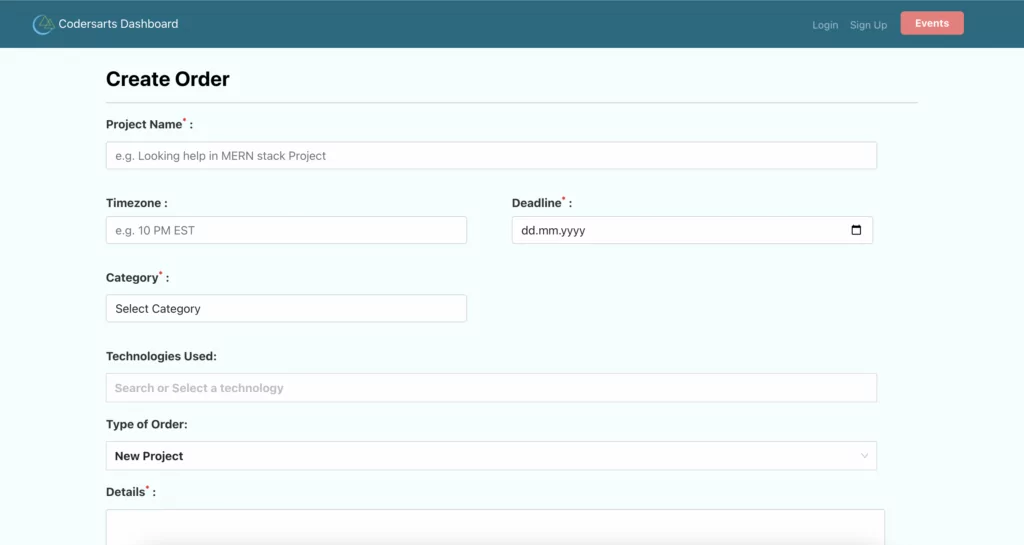Click the Technologies Used label
This screenshot has height=545, width=1024.
click(x=161, y=356)
